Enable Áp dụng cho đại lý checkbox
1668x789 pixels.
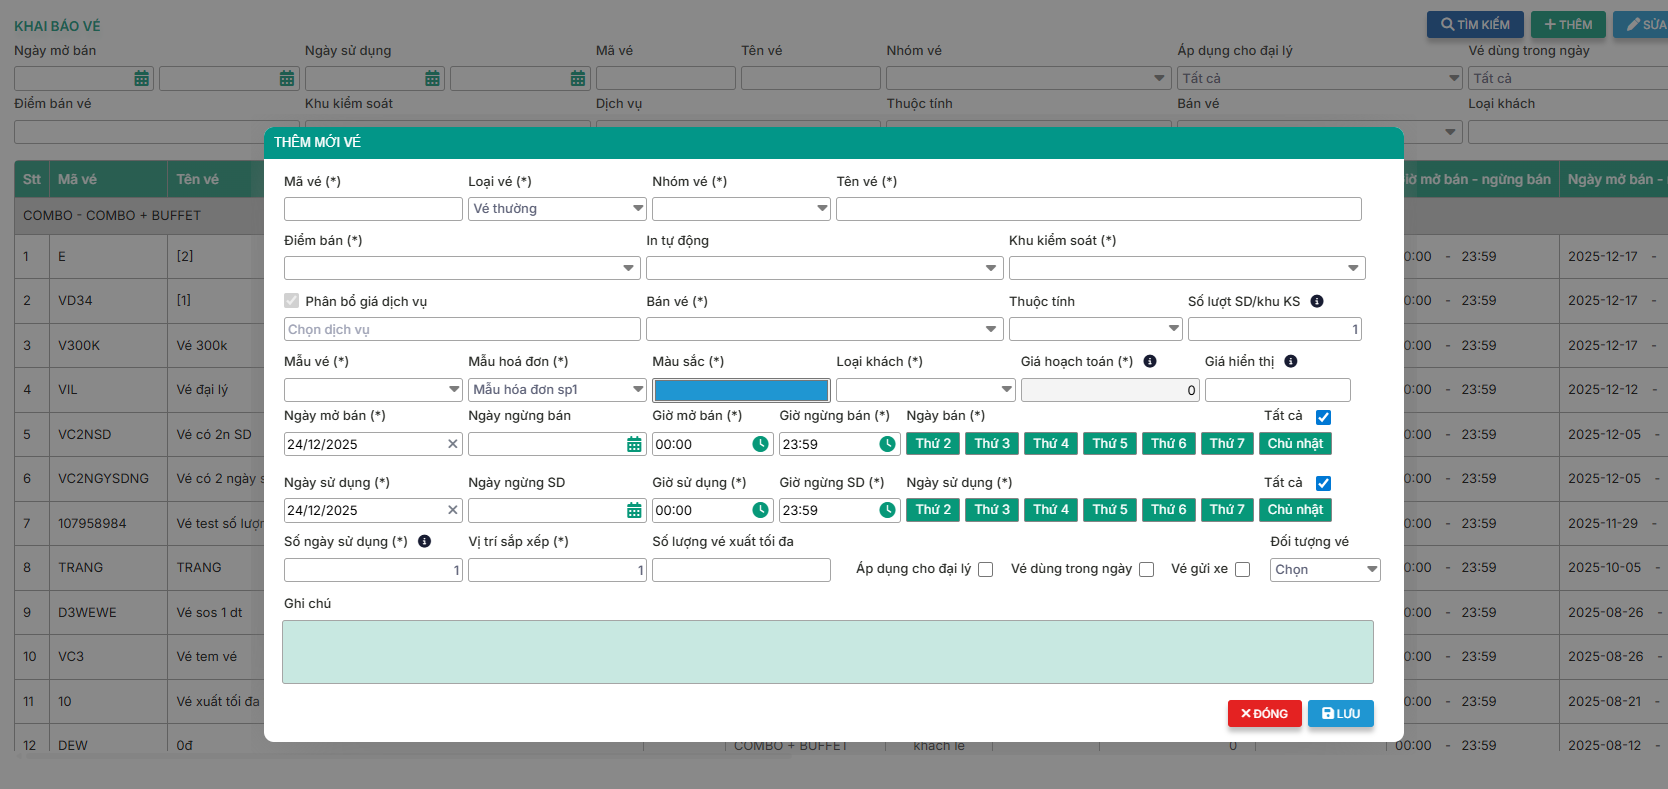986,569
